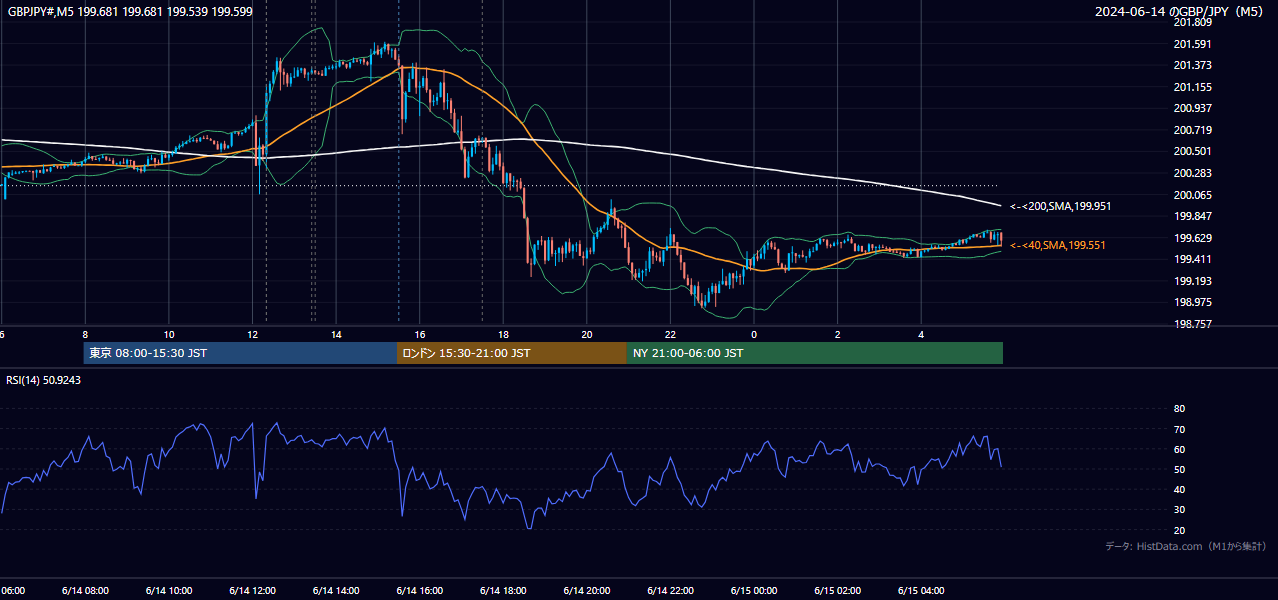Click price level 201.373 on the axis
This screenshot has width=1278, height=600.
tap(1192, 65)
